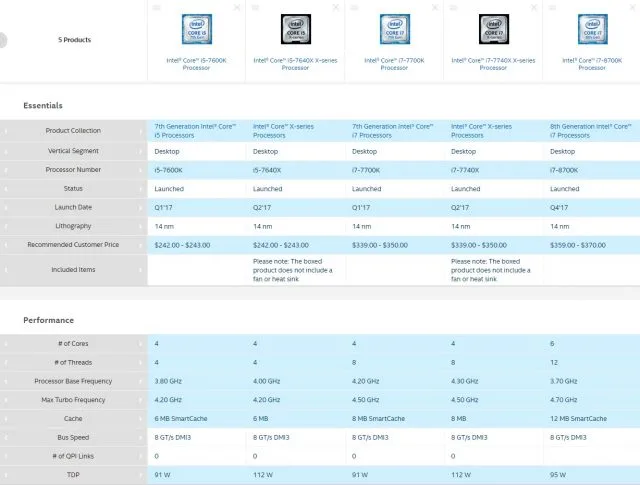Open the Intel Core i5-7640X X-series Processor link
Image resolution: width=640 pixels, height=485 pixels.
(295, 64)
